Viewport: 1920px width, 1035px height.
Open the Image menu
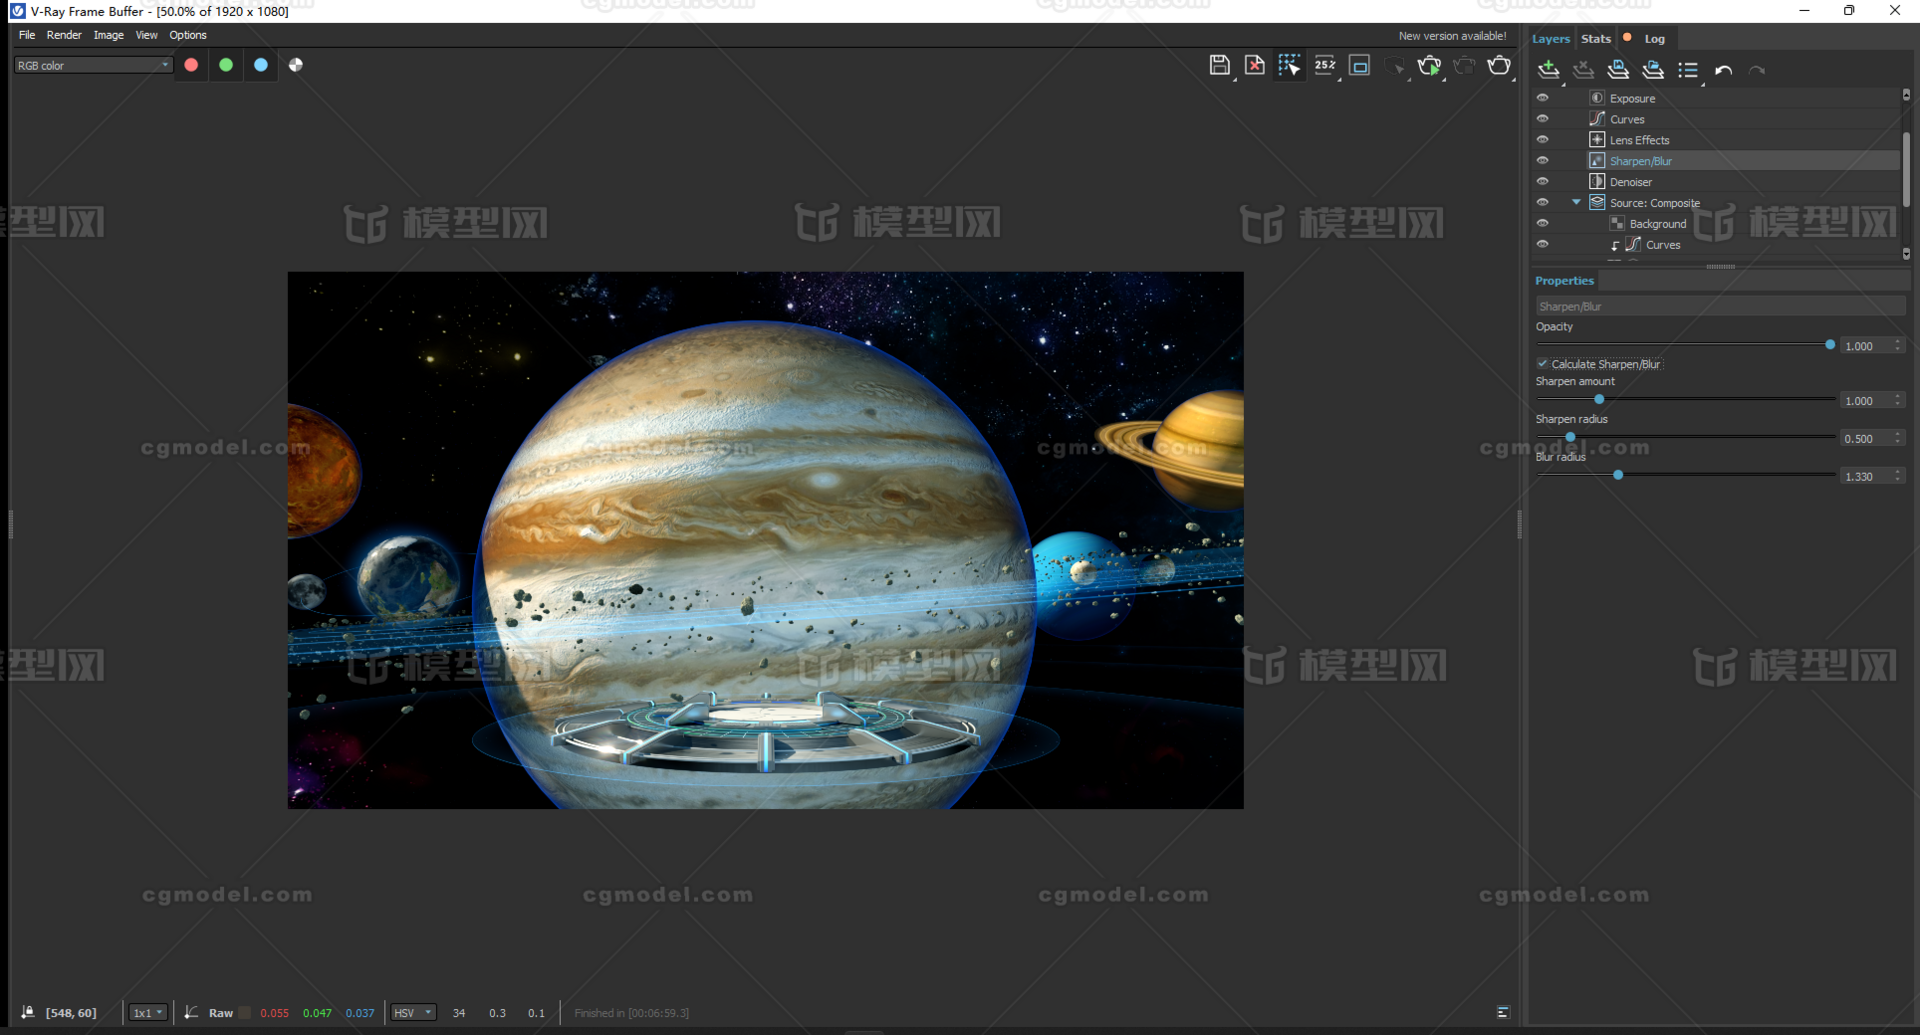tap(108, 35)
